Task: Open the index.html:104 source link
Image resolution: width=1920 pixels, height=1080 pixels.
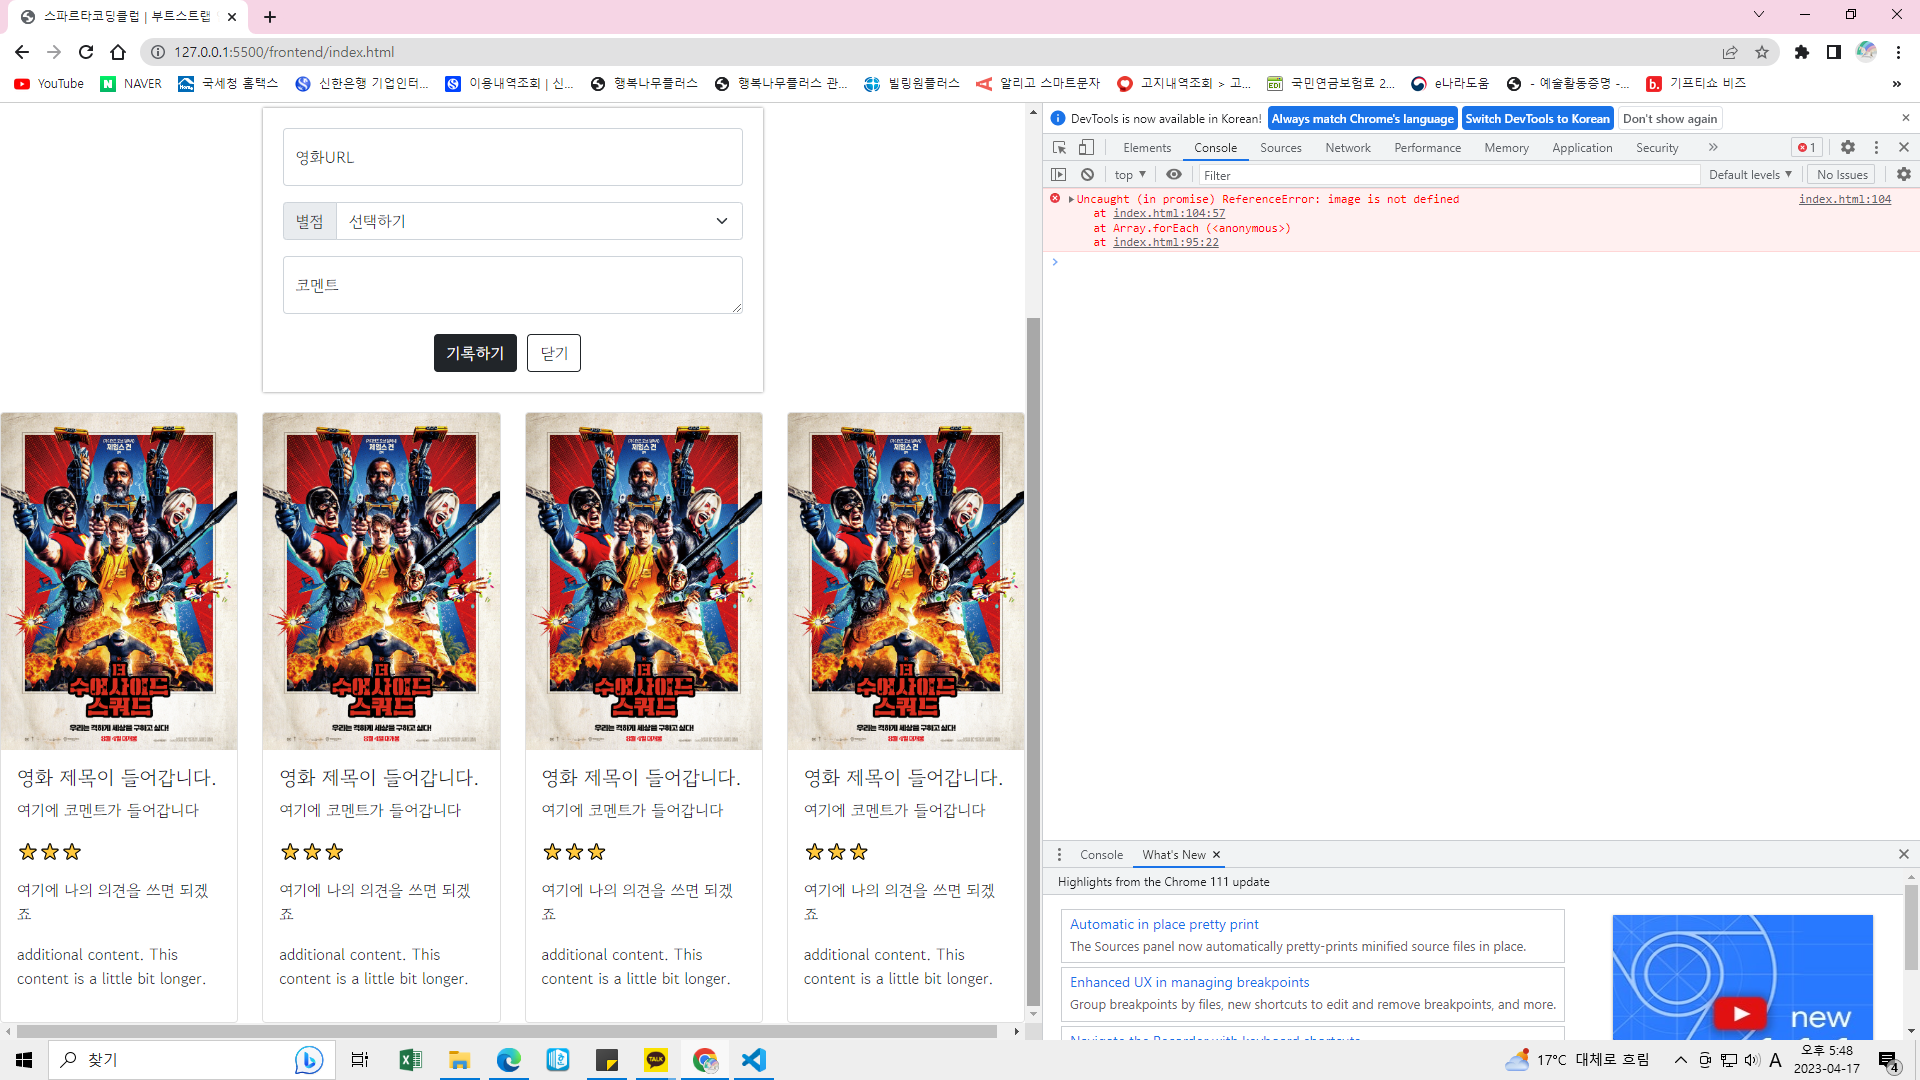Action: 1845,199
